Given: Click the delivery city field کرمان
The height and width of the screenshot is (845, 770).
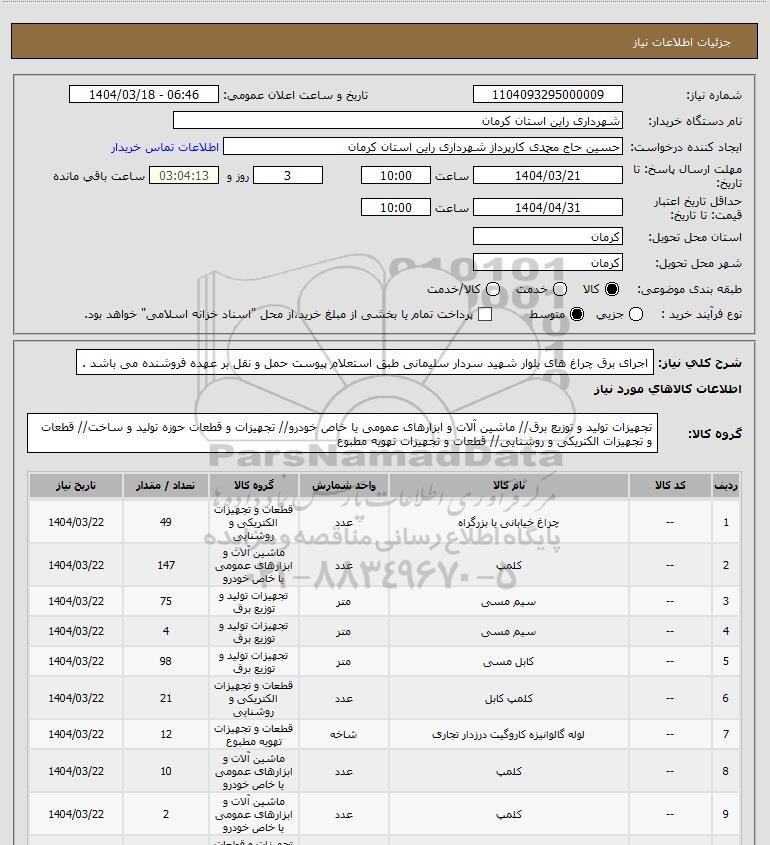Looking at the screenshot, I should pyautogui.click(x=547, y=262).
